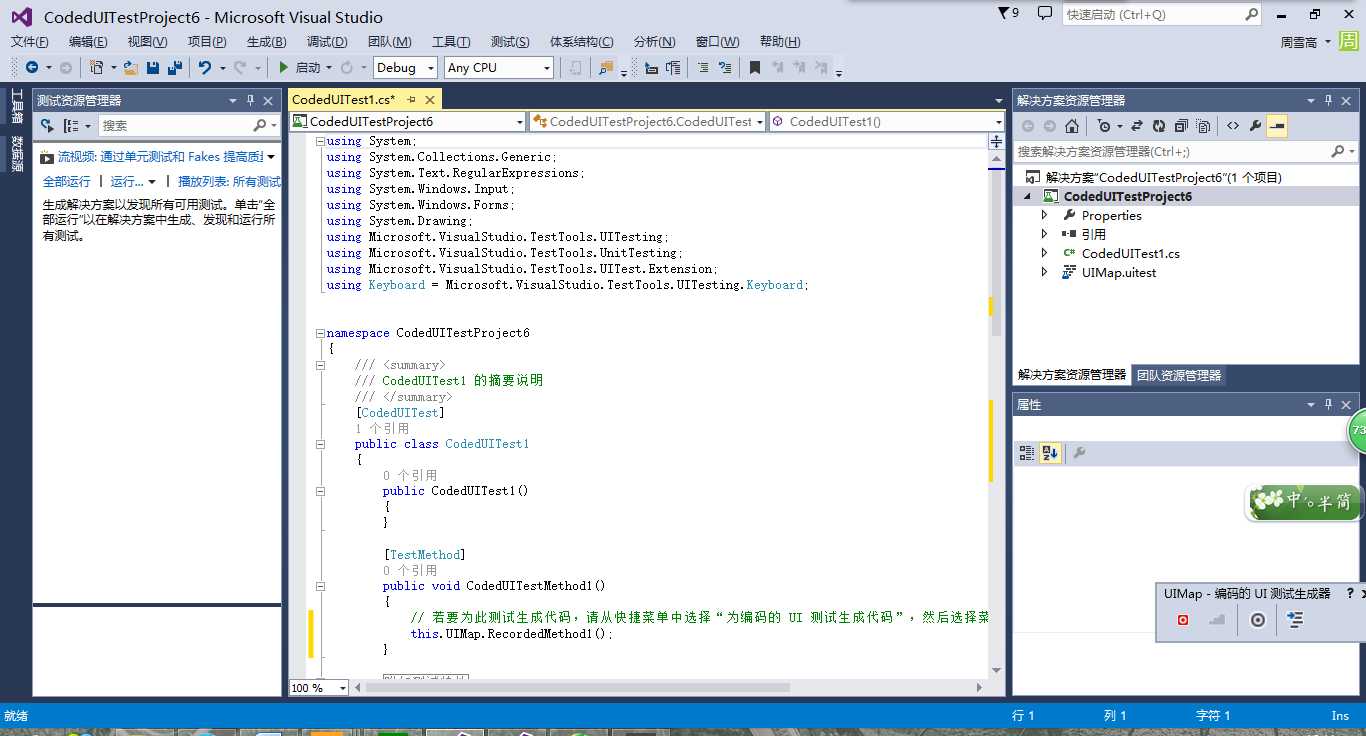Viewport: 1366px width, 736px height.
Task: Click the Find in Files toolbar icon
Action: coord(605,67)
